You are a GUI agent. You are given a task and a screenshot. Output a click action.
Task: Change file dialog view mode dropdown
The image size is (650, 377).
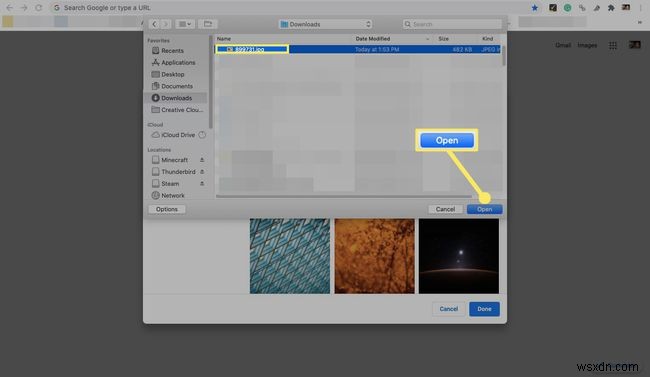tap(184, 24)
